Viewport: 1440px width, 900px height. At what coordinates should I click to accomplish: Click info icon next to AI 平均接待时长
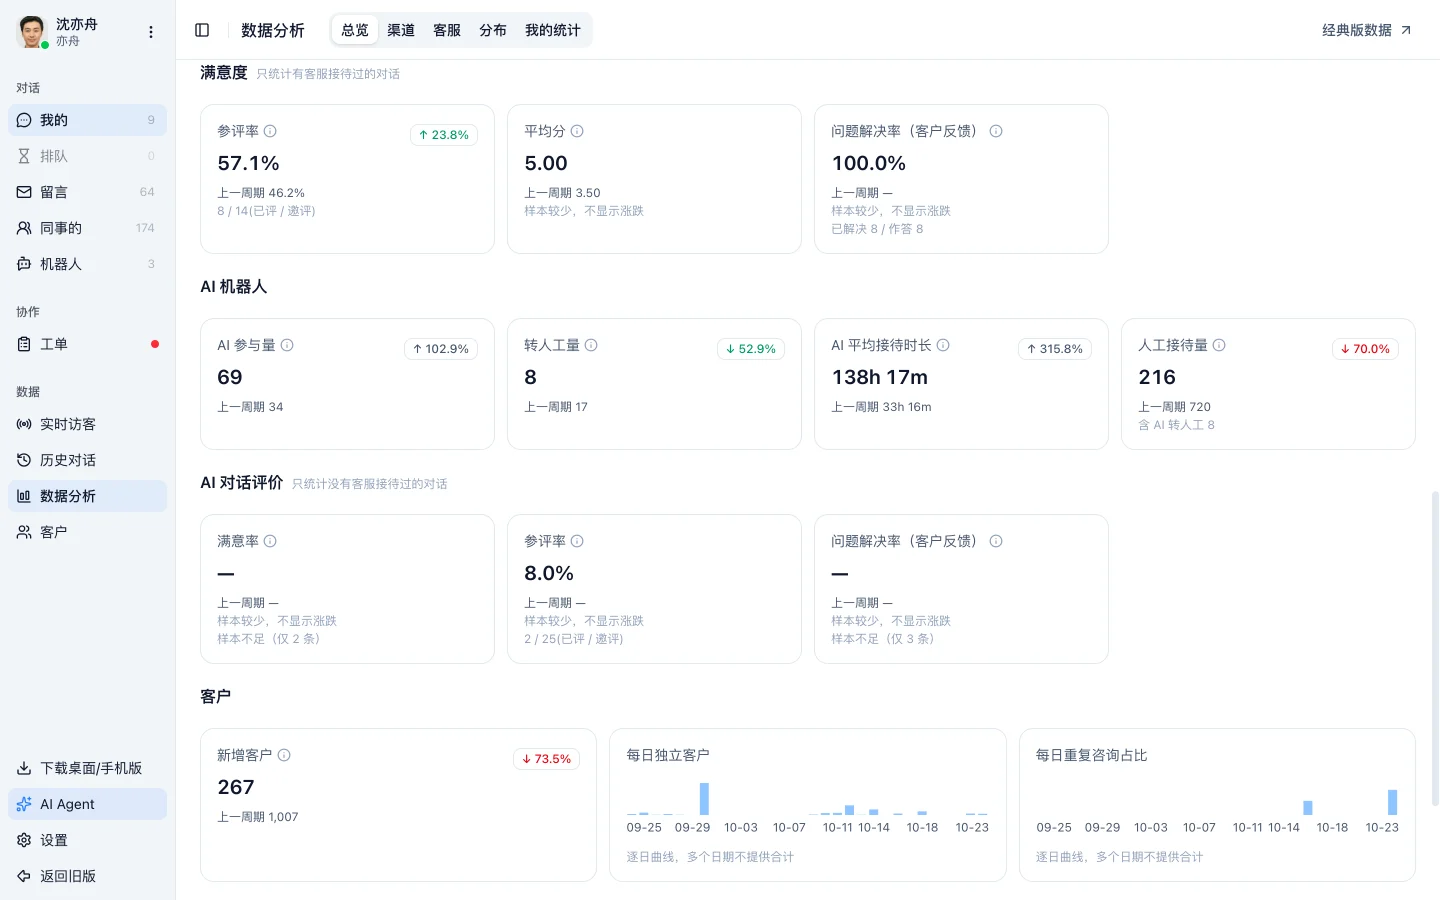943,345
